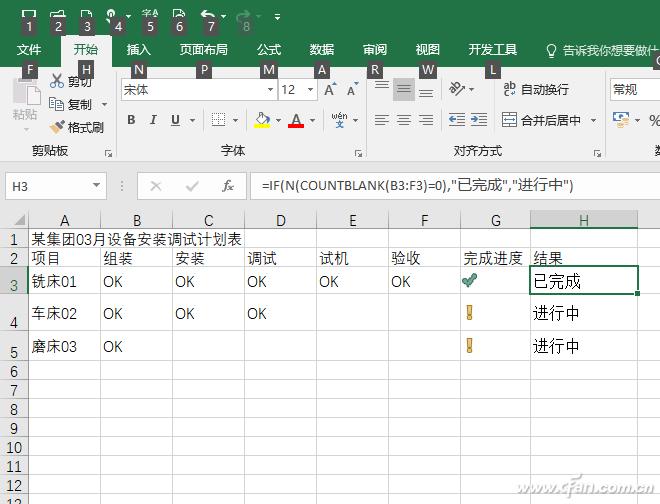
Task: Click the Undo arrow icon
Action: [208, 15]
